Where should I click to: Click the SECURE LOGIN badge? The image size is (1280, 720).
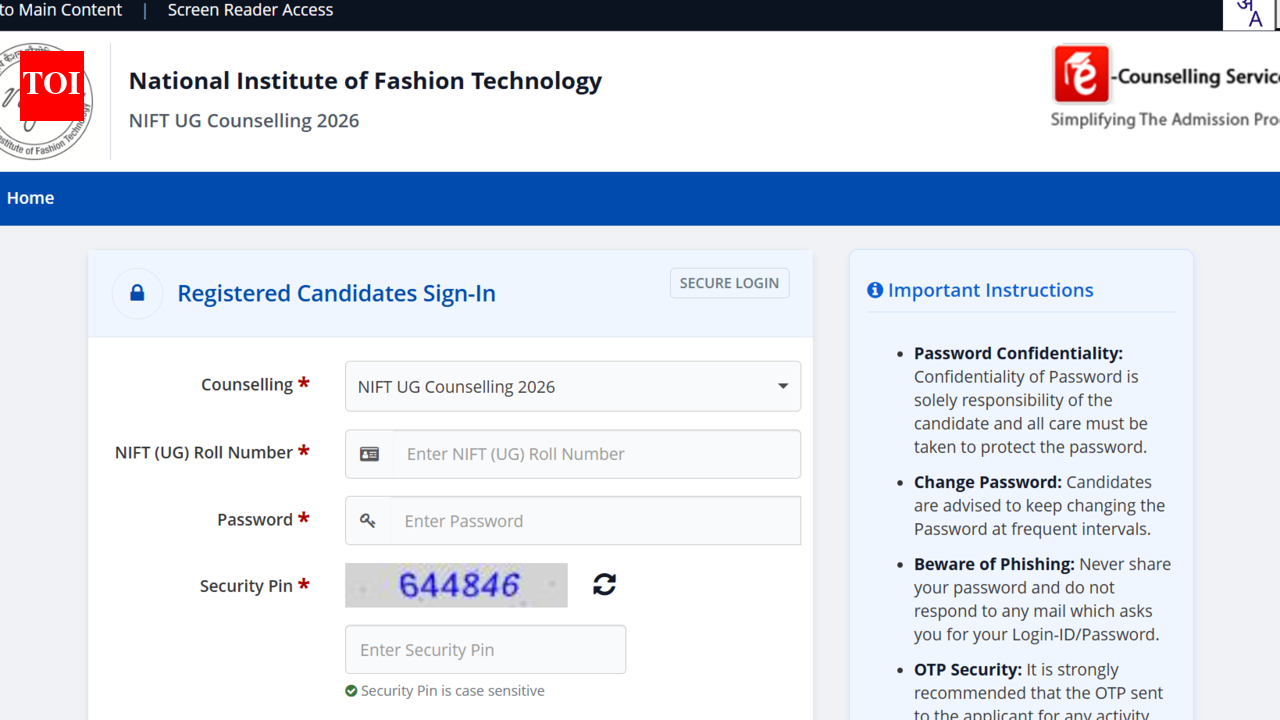729,283
